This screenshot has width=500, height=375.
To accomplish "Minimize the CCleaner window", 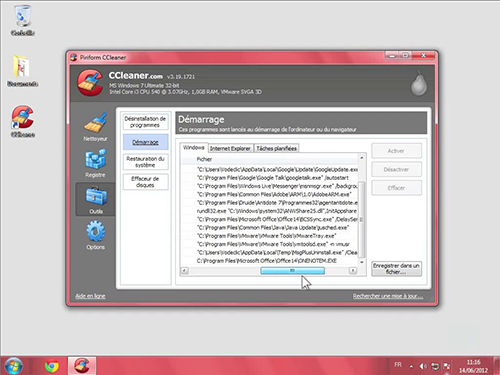I will pos(392,55).
